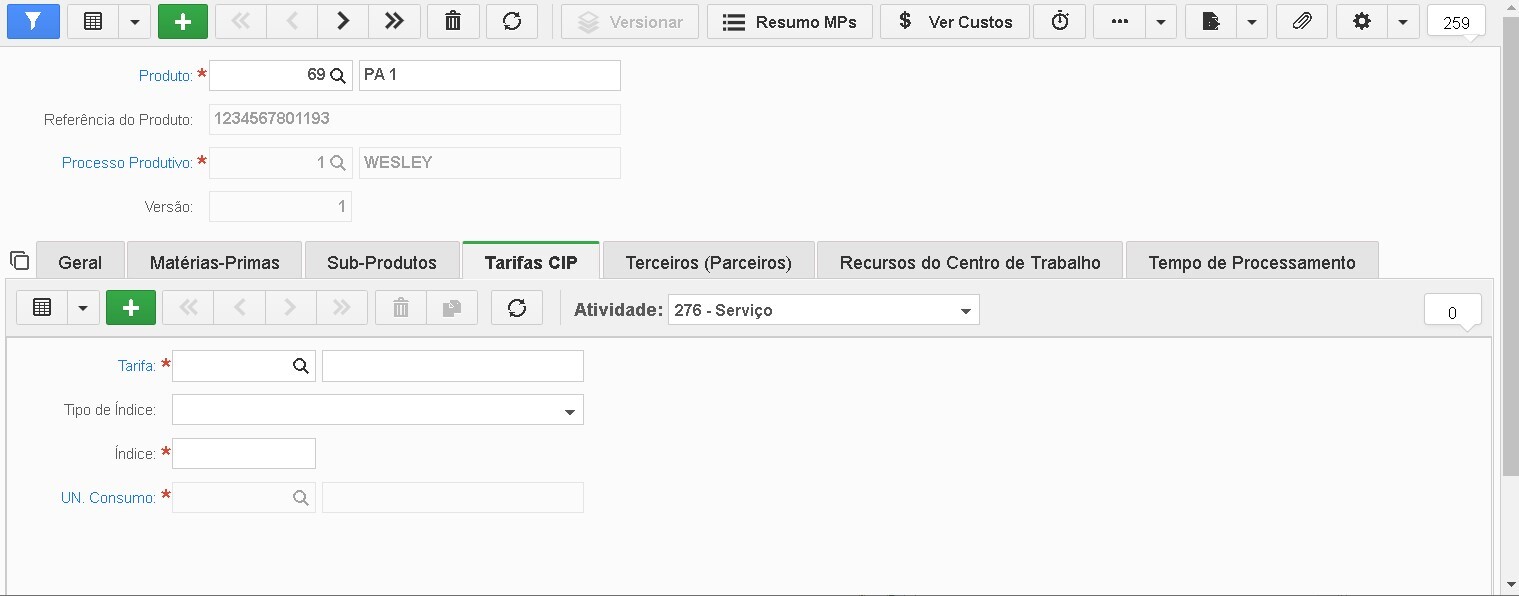This screenshot has height=596, width=1519.
Task: Open Recursos do Centro de Trabalho tab
Action: 970,262
